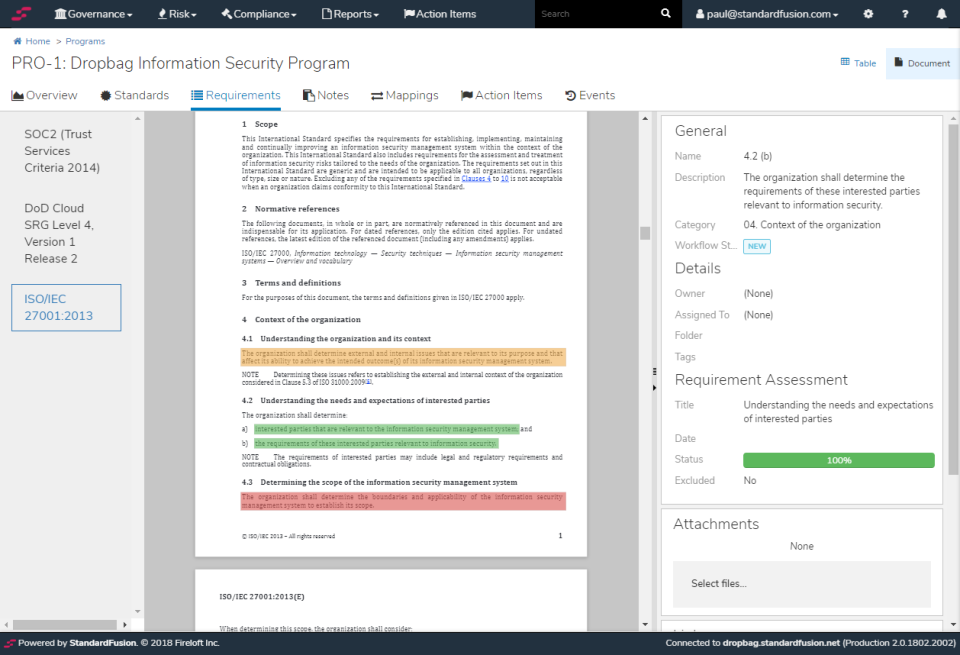Go to Action Items in top navbar
The width and height of the screenshot is (960, 655).
(440, 13)
